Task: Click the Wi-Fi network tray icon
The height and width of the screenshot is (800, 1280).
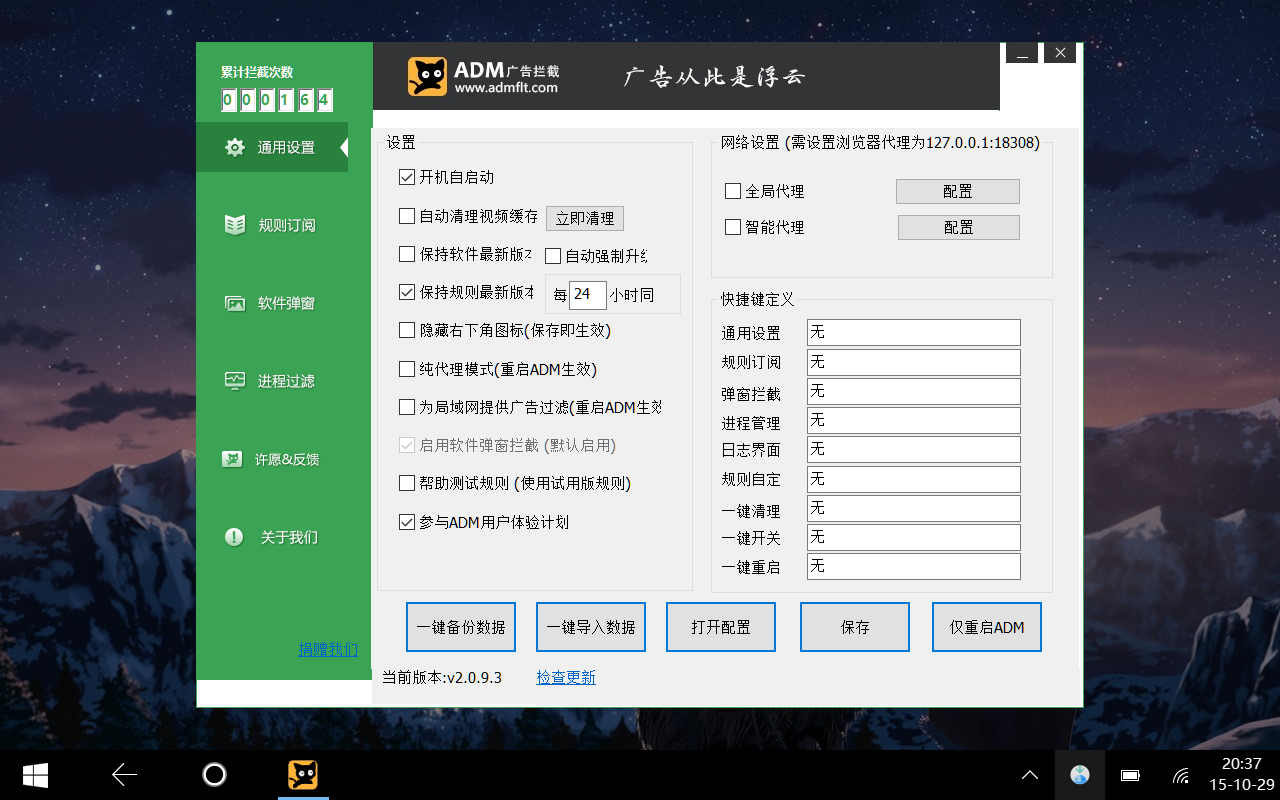Action: (1181, 775)
